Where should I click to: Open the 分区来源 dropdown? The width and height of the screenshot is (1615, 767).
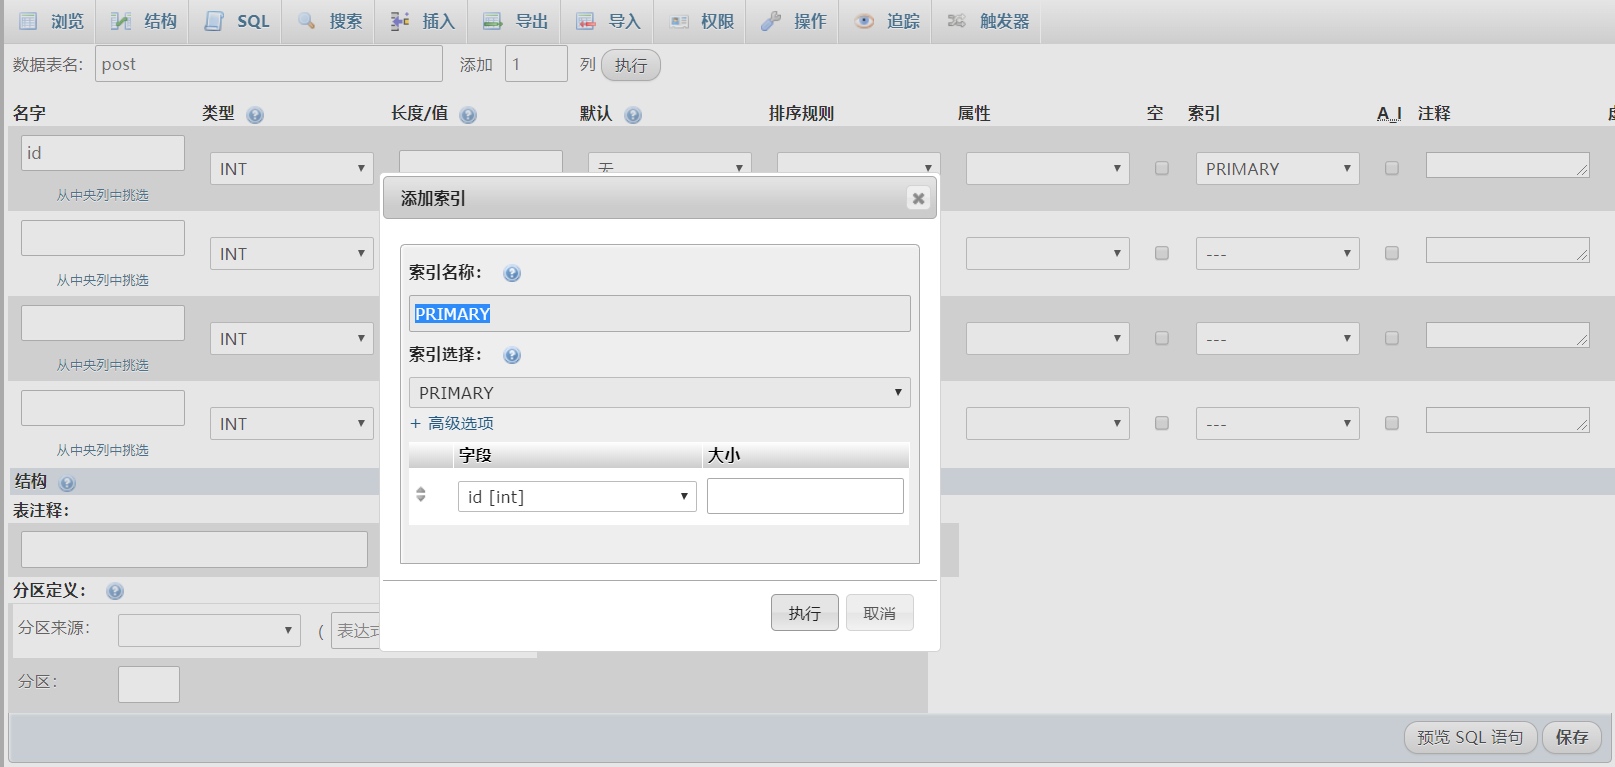[209, 630]
